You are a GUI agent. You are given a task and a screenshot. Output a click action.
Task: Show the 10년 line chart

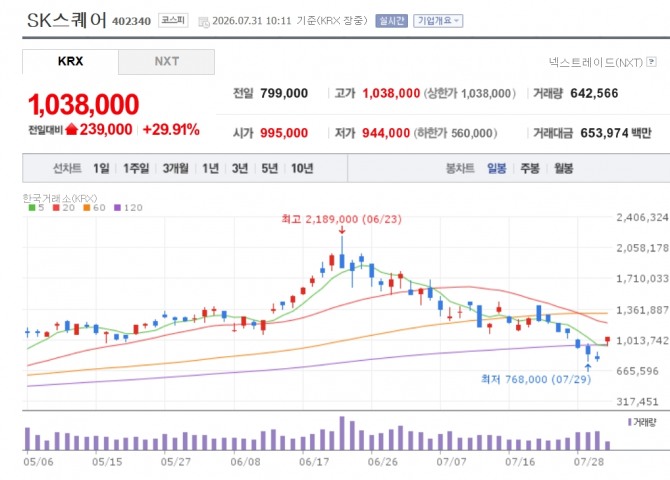tap(302, 168)
